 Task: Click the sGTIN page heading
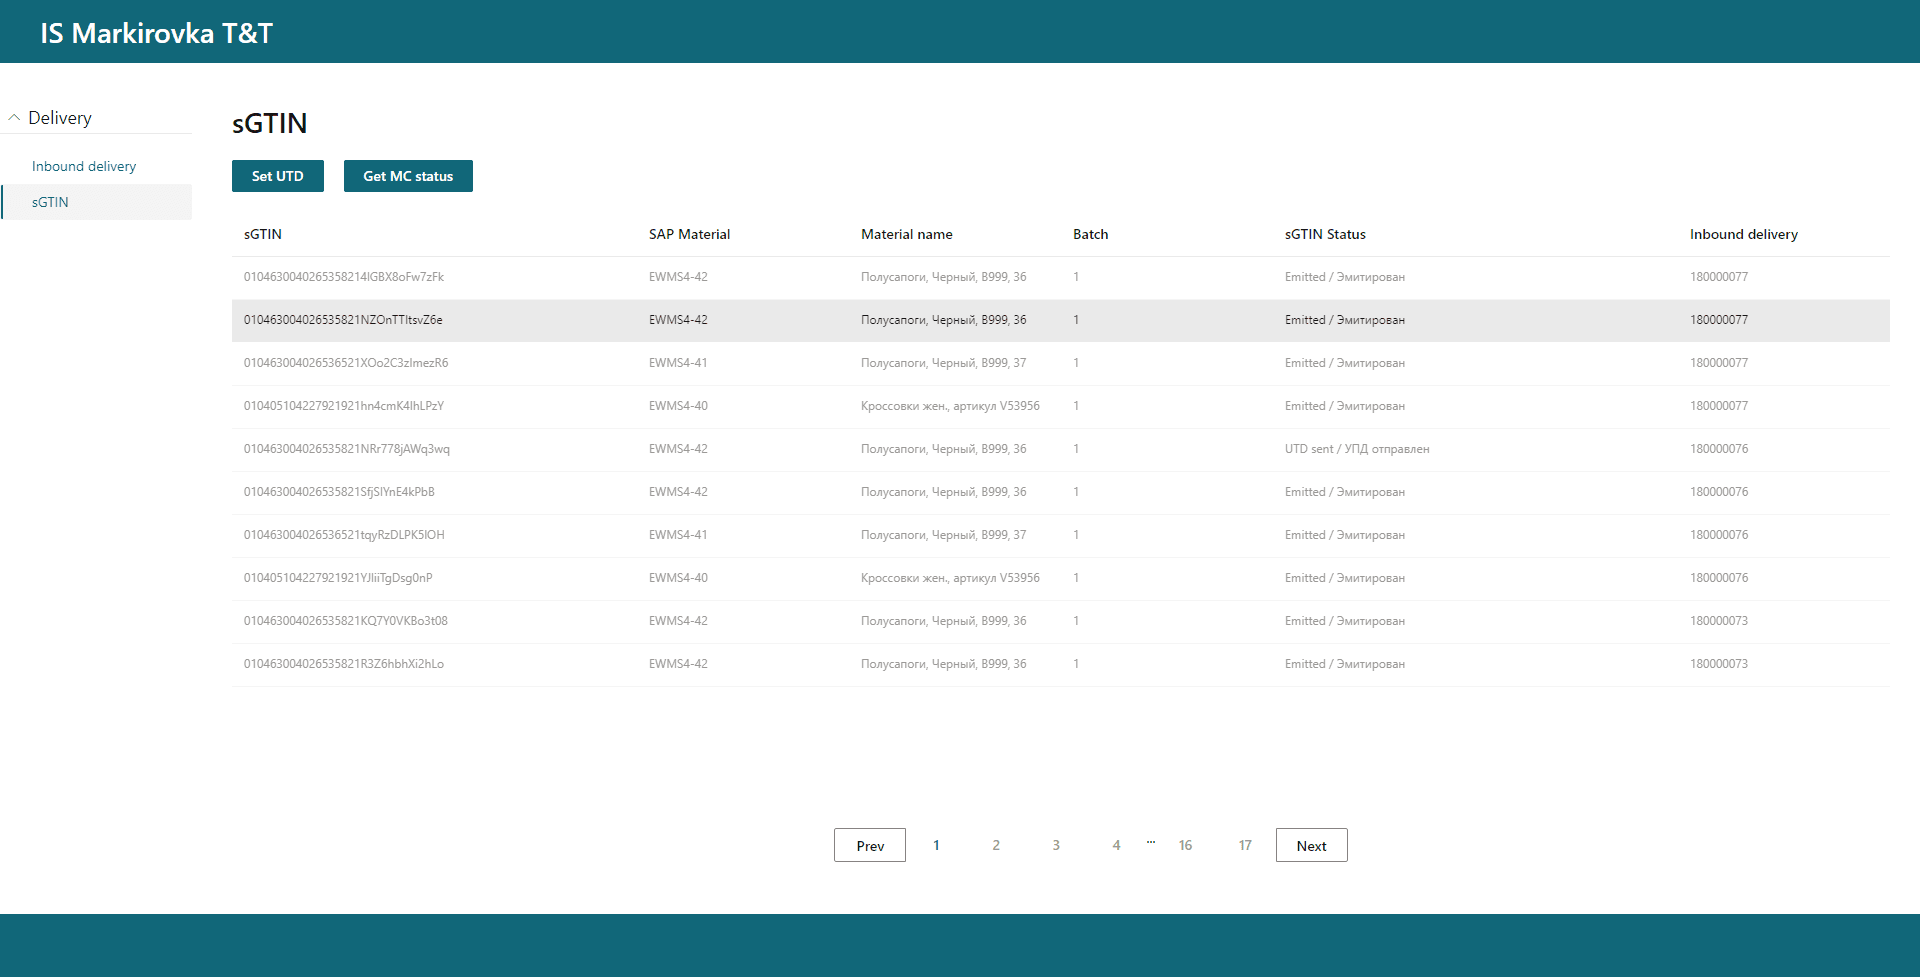coord(270,123)
